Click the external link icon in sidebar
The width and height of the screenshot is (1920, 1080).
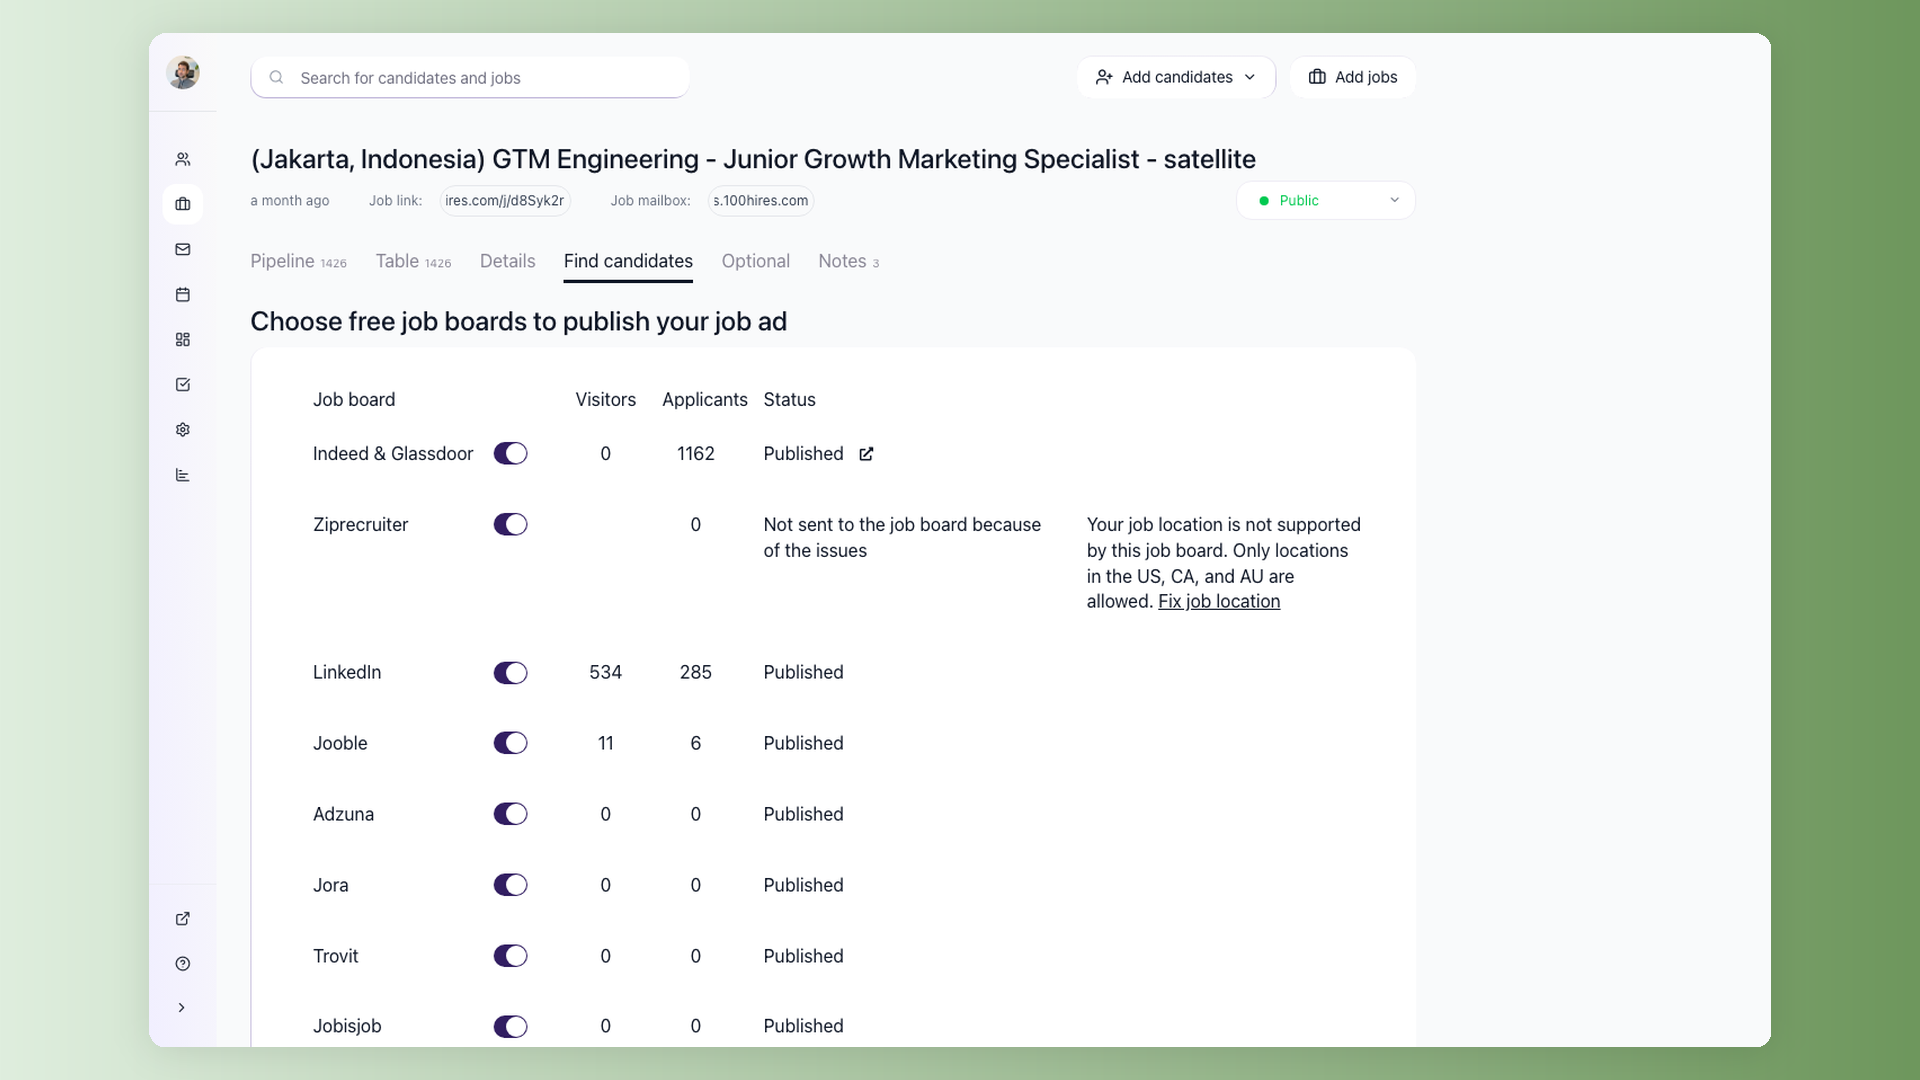183,918
